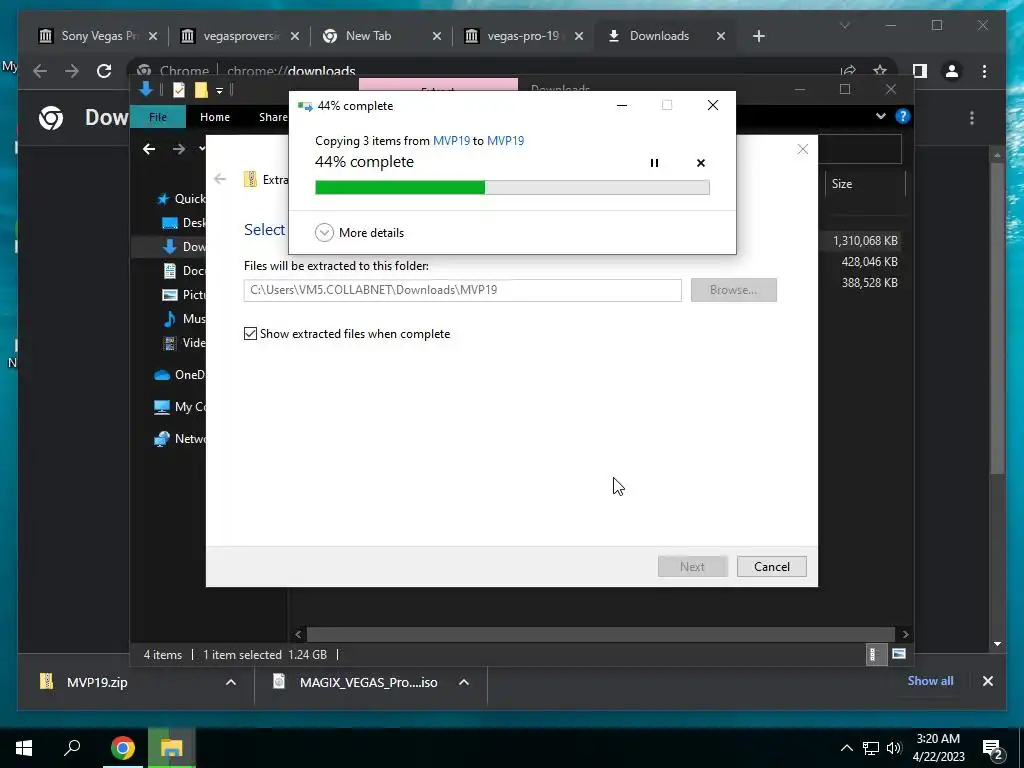Open the Home ribbon tab

(215, 117)
